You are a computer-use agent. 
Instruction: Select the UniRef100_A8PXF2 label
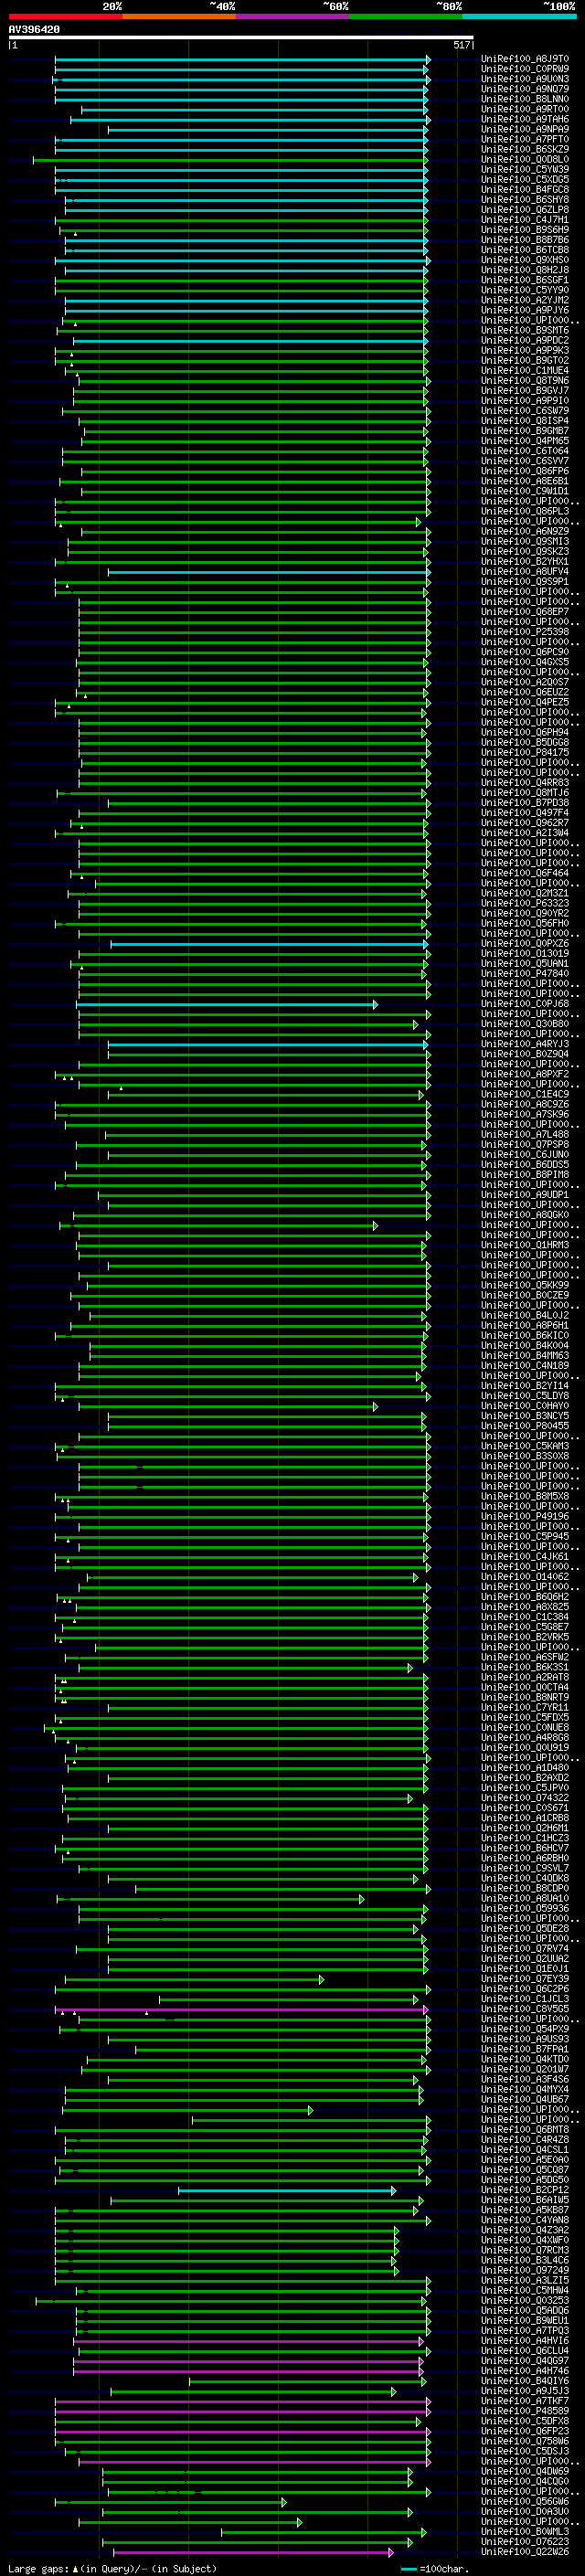(x=525, y=1074)
